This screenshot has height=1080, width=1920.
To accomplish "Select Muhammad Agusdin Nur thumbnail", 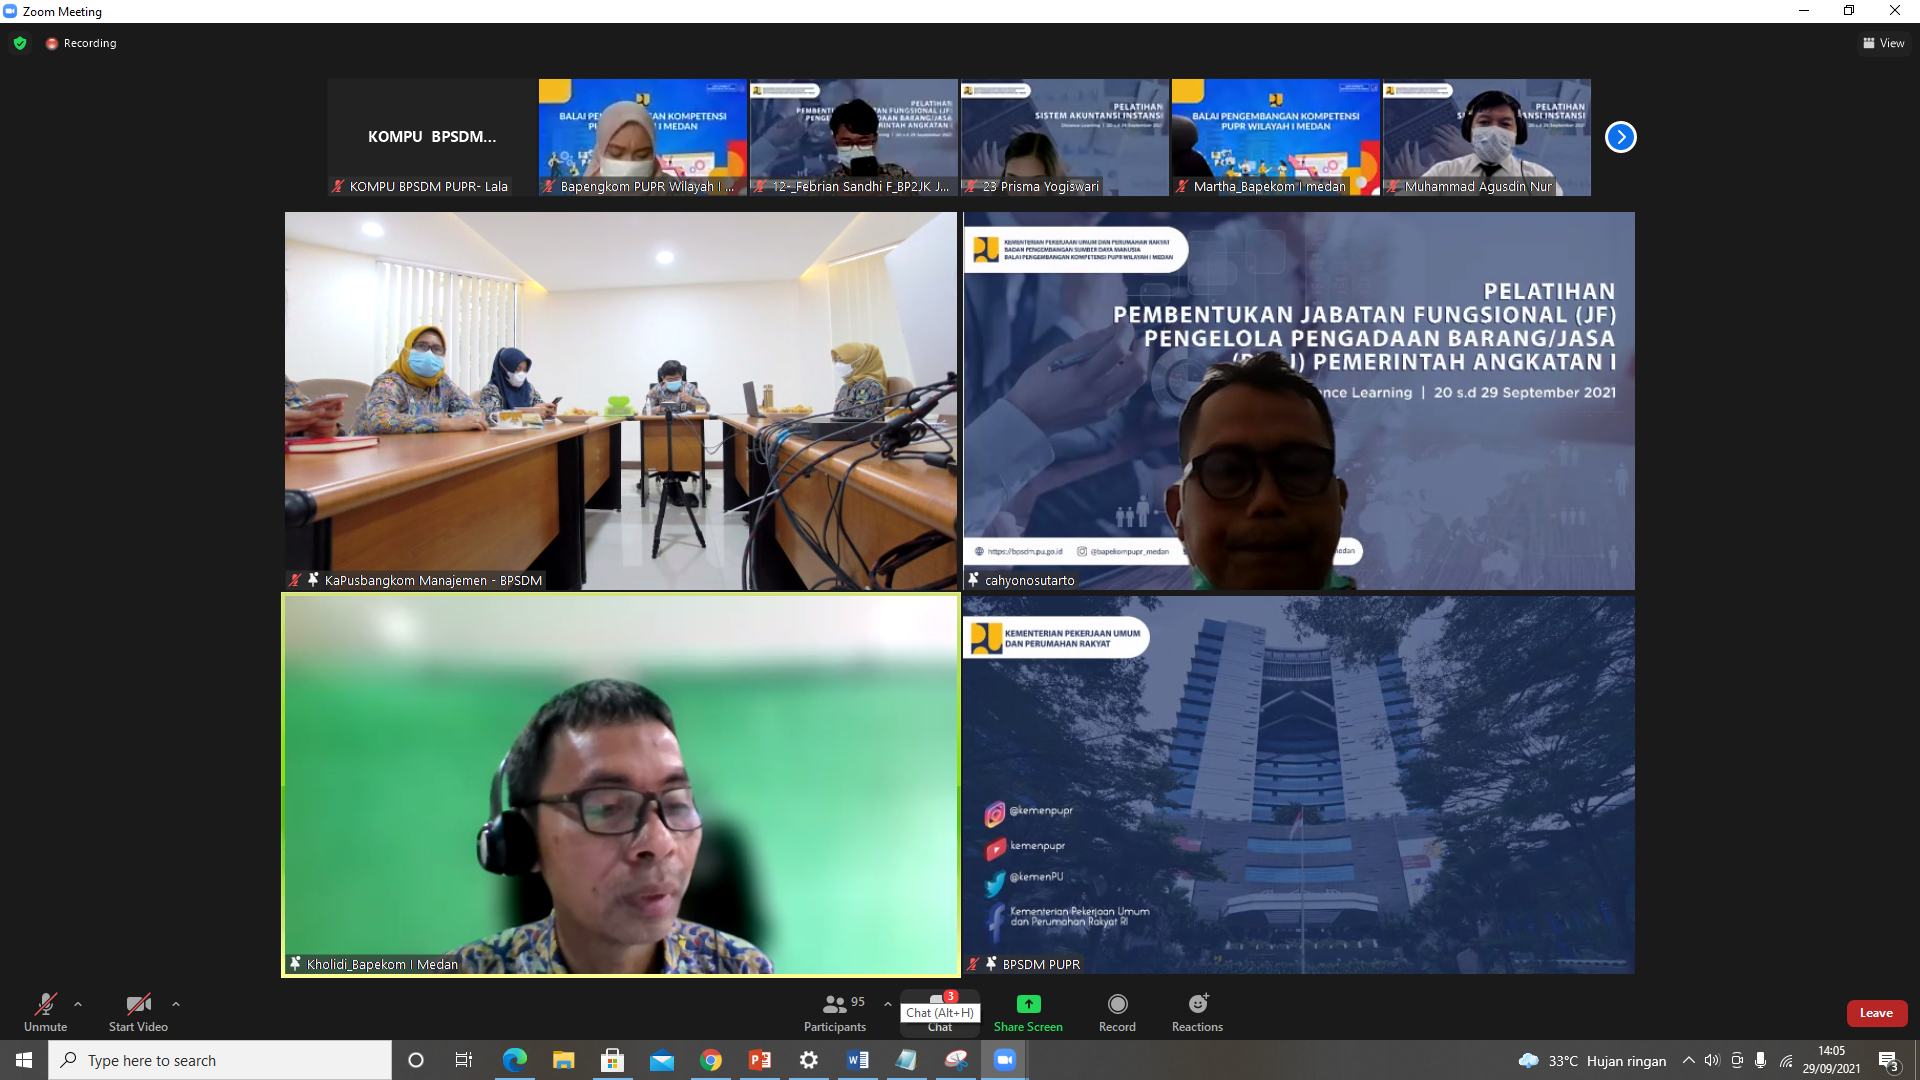I will [1487, 137].
